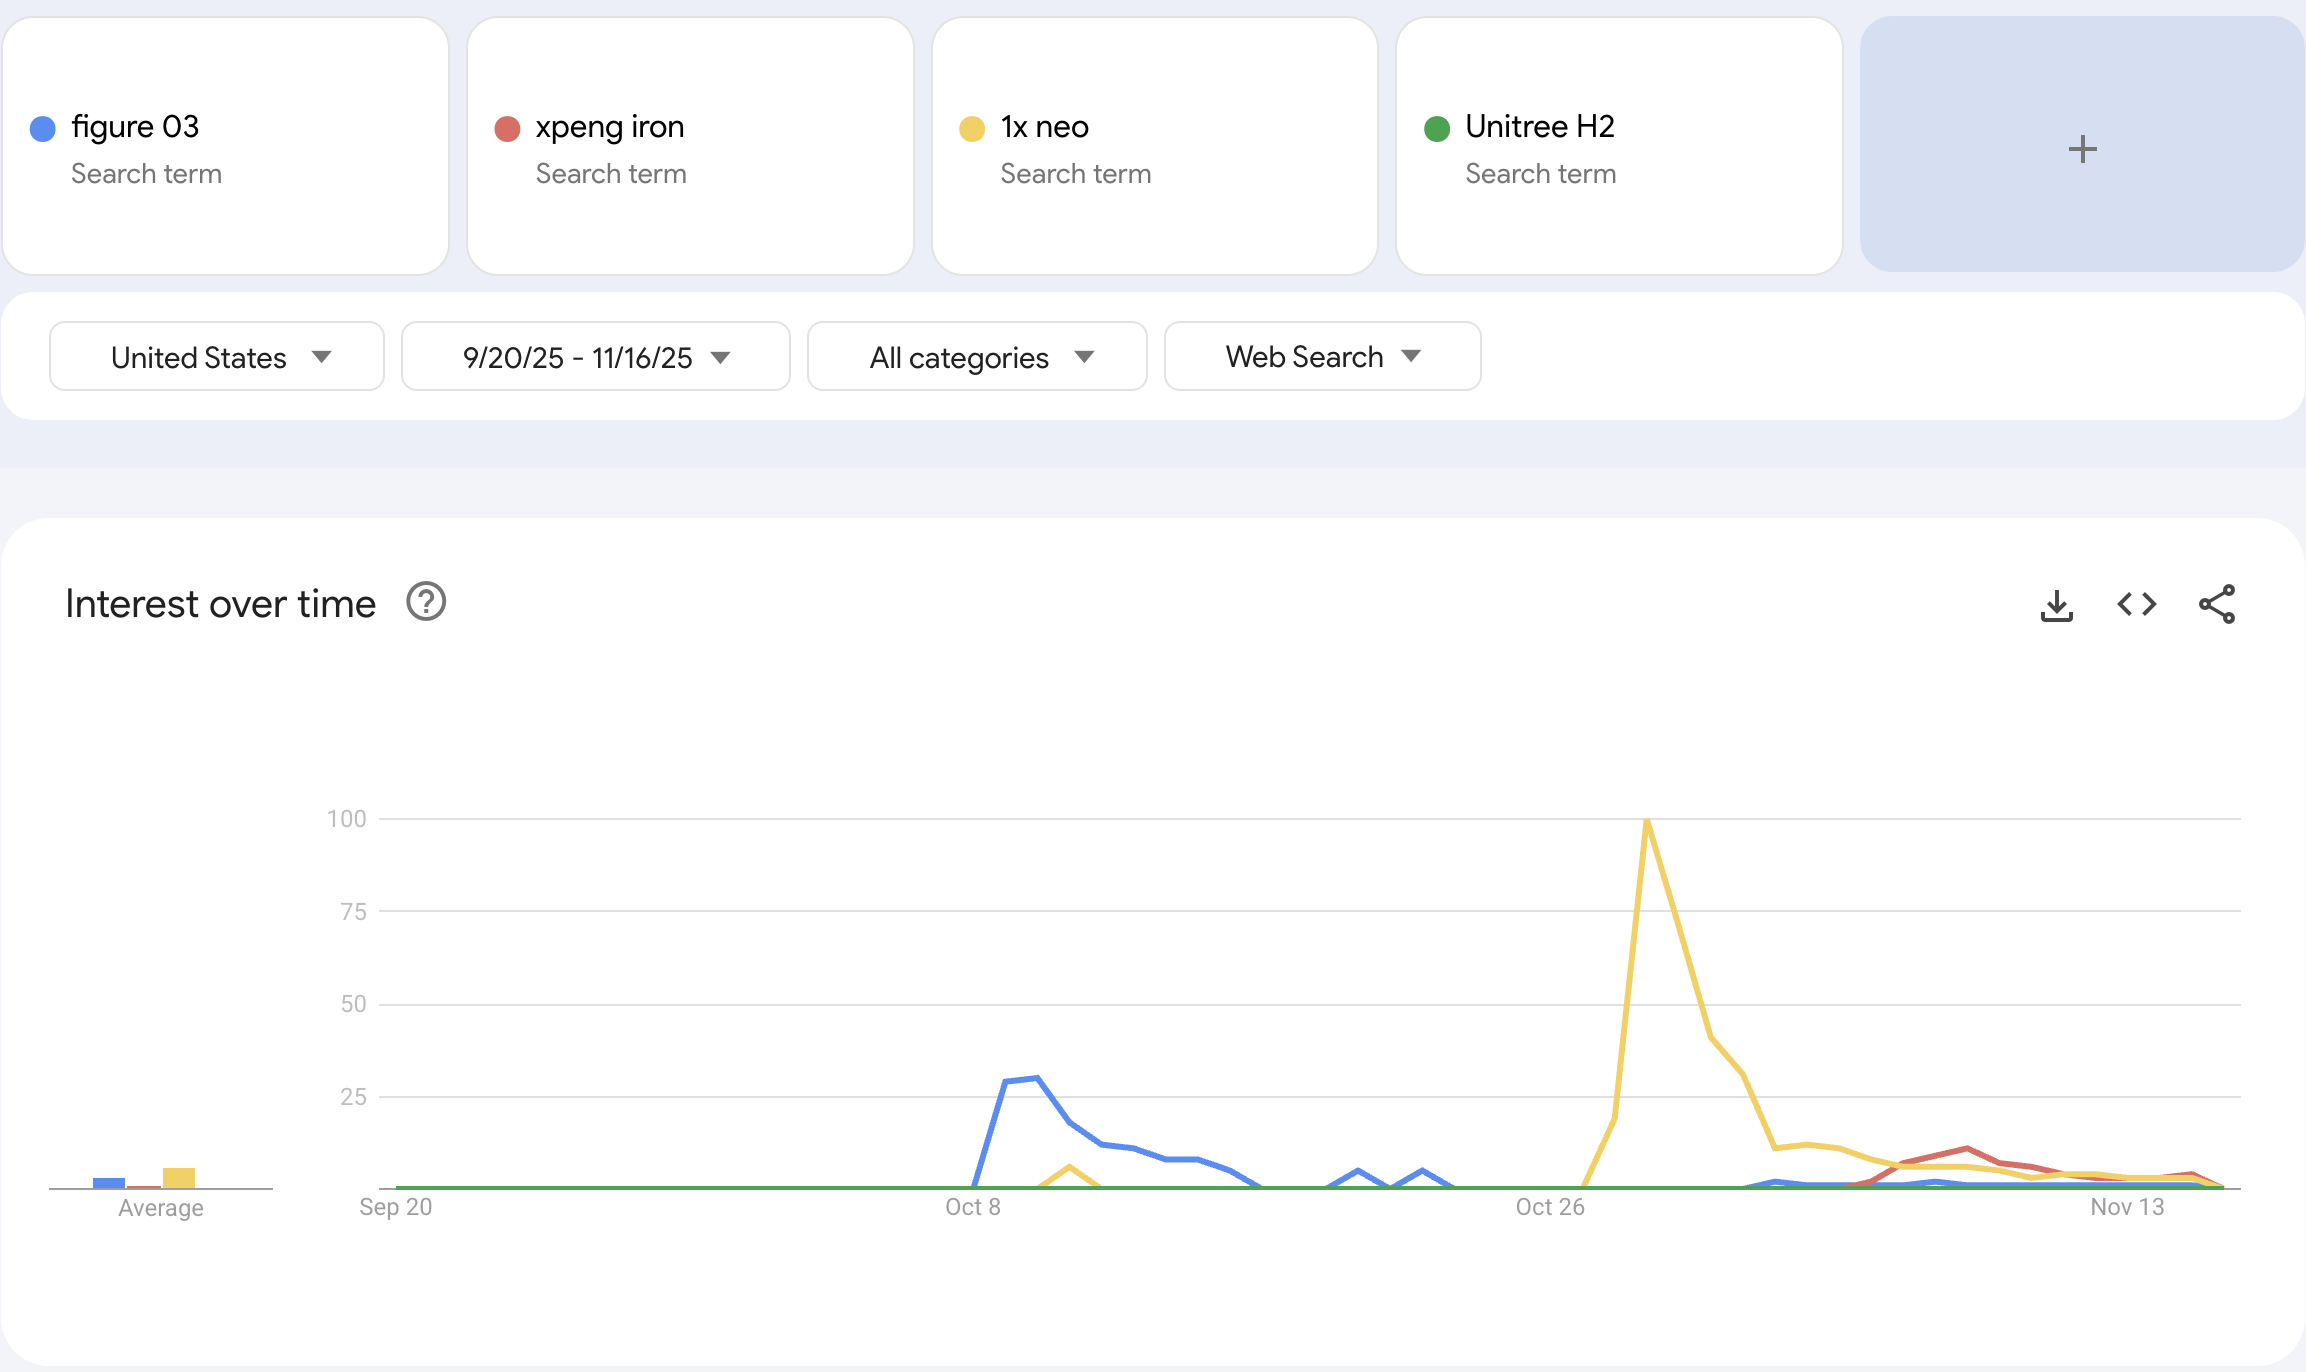The width and height of the screenshot is (2306, 1372).
Task: Click the blue dot beside figure 03
Action: click(43, 129)
